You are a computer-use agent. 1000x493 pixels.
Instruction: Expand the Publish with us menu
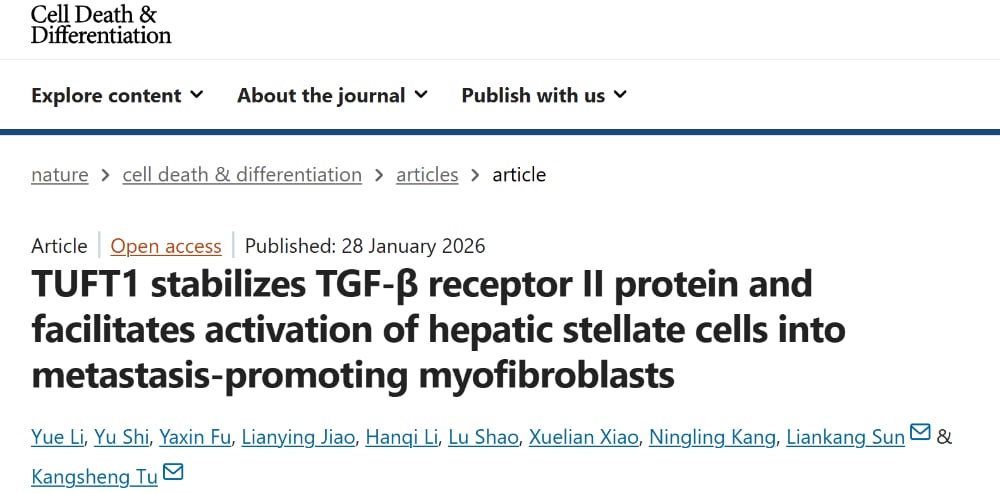544,96
